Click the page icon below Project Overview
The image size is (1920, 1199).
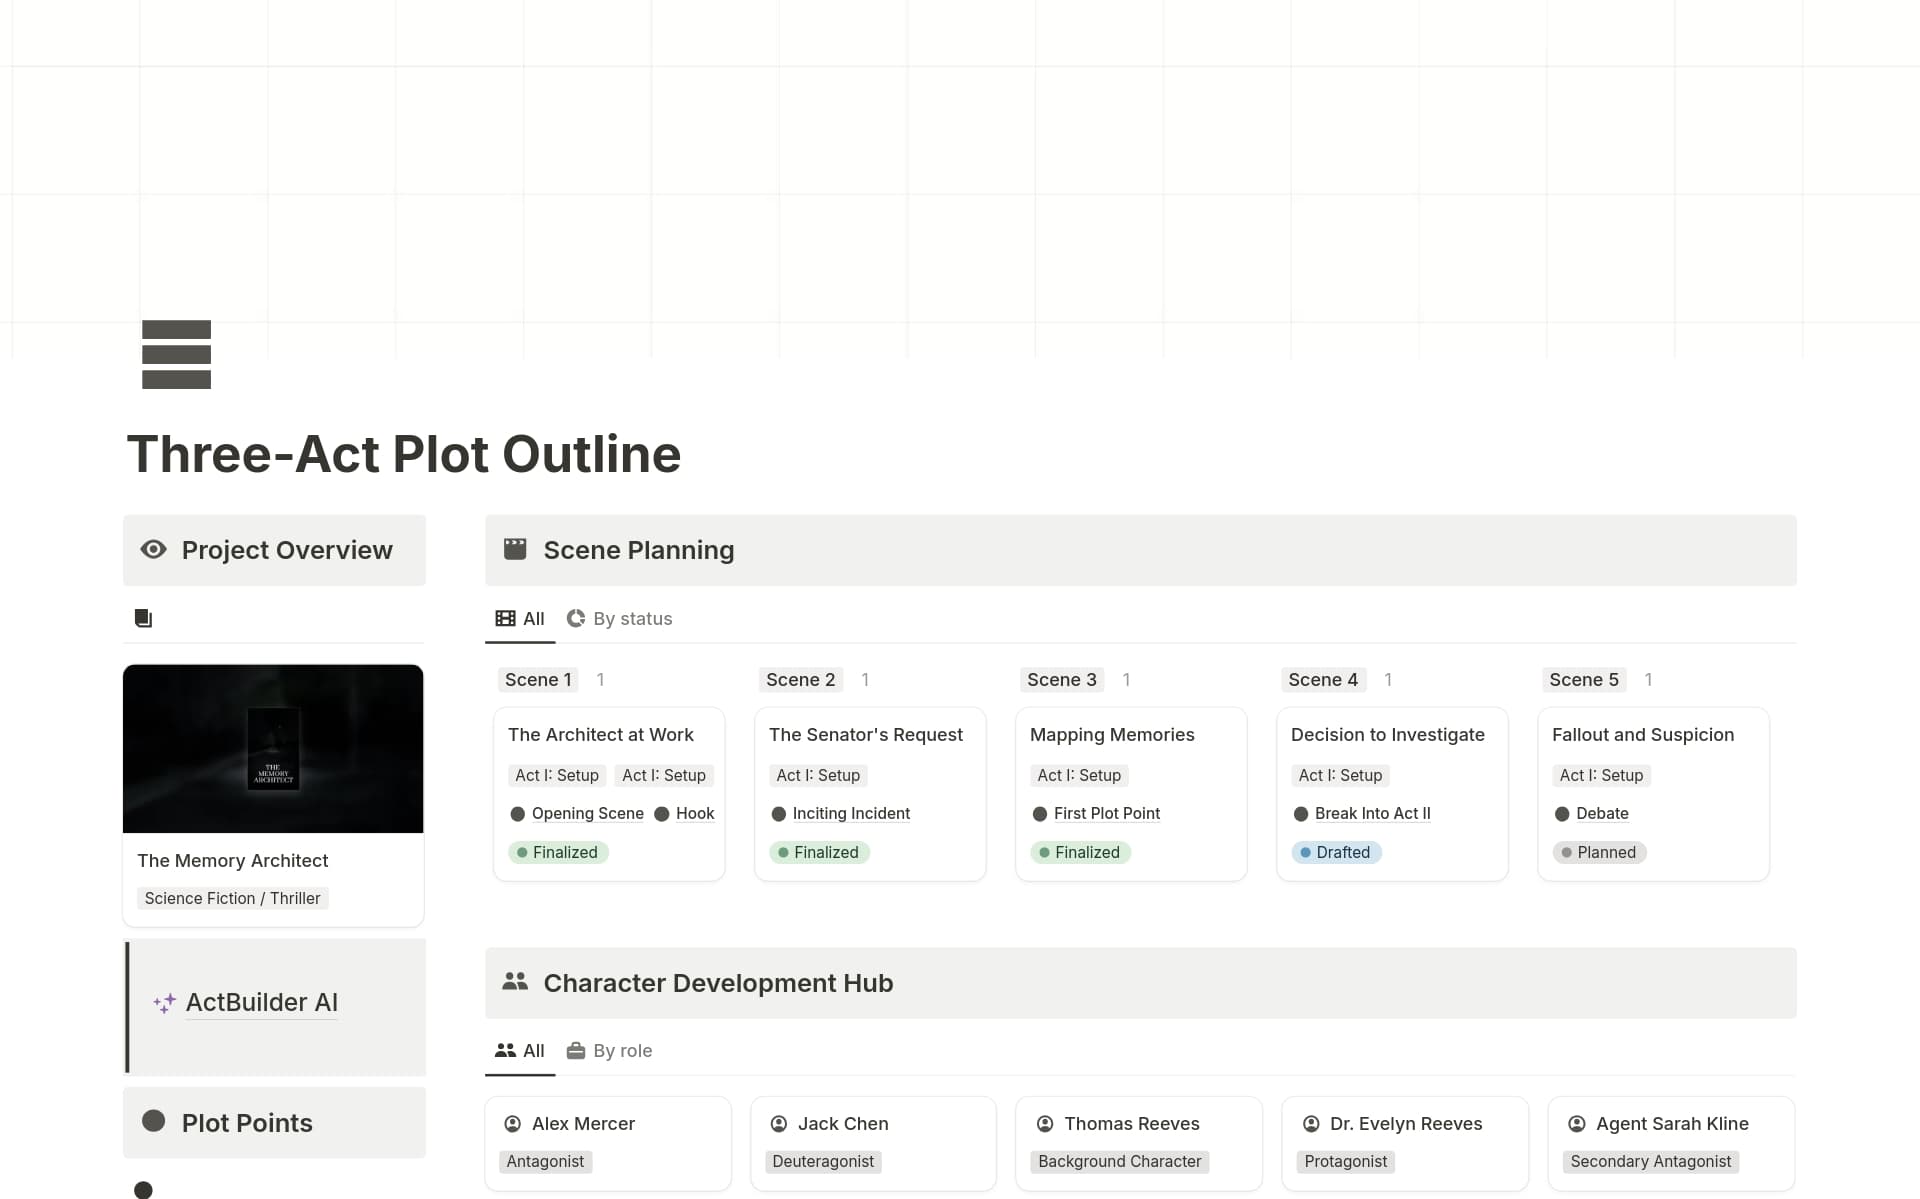pyautogui.click(x=143, y=618)
